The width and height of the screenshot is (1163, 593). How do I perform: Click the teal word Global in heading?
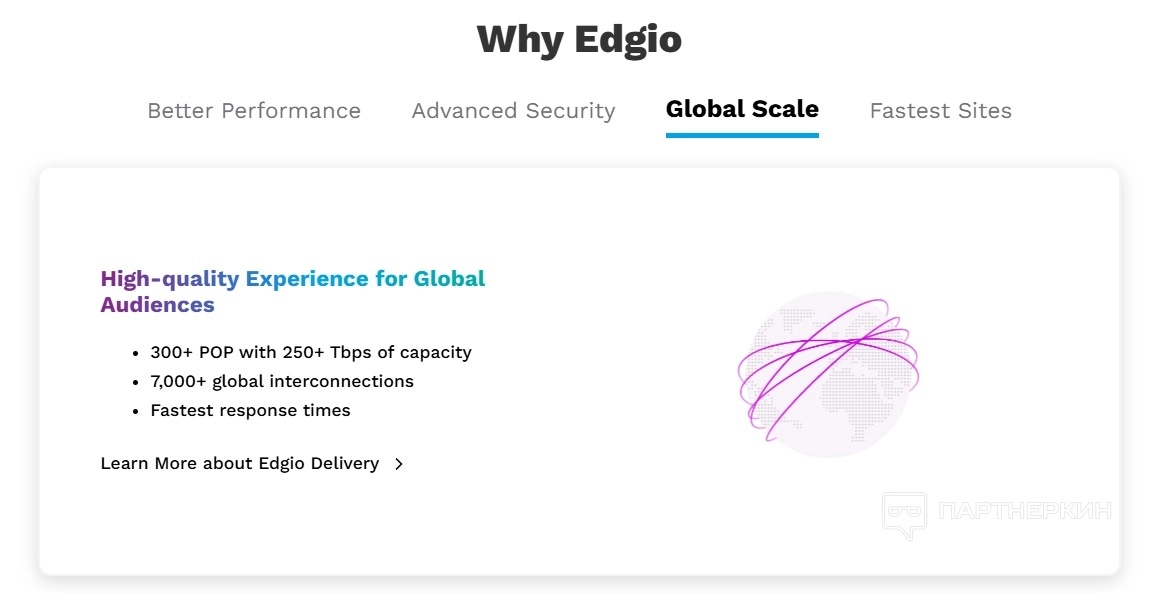[449, 279]
